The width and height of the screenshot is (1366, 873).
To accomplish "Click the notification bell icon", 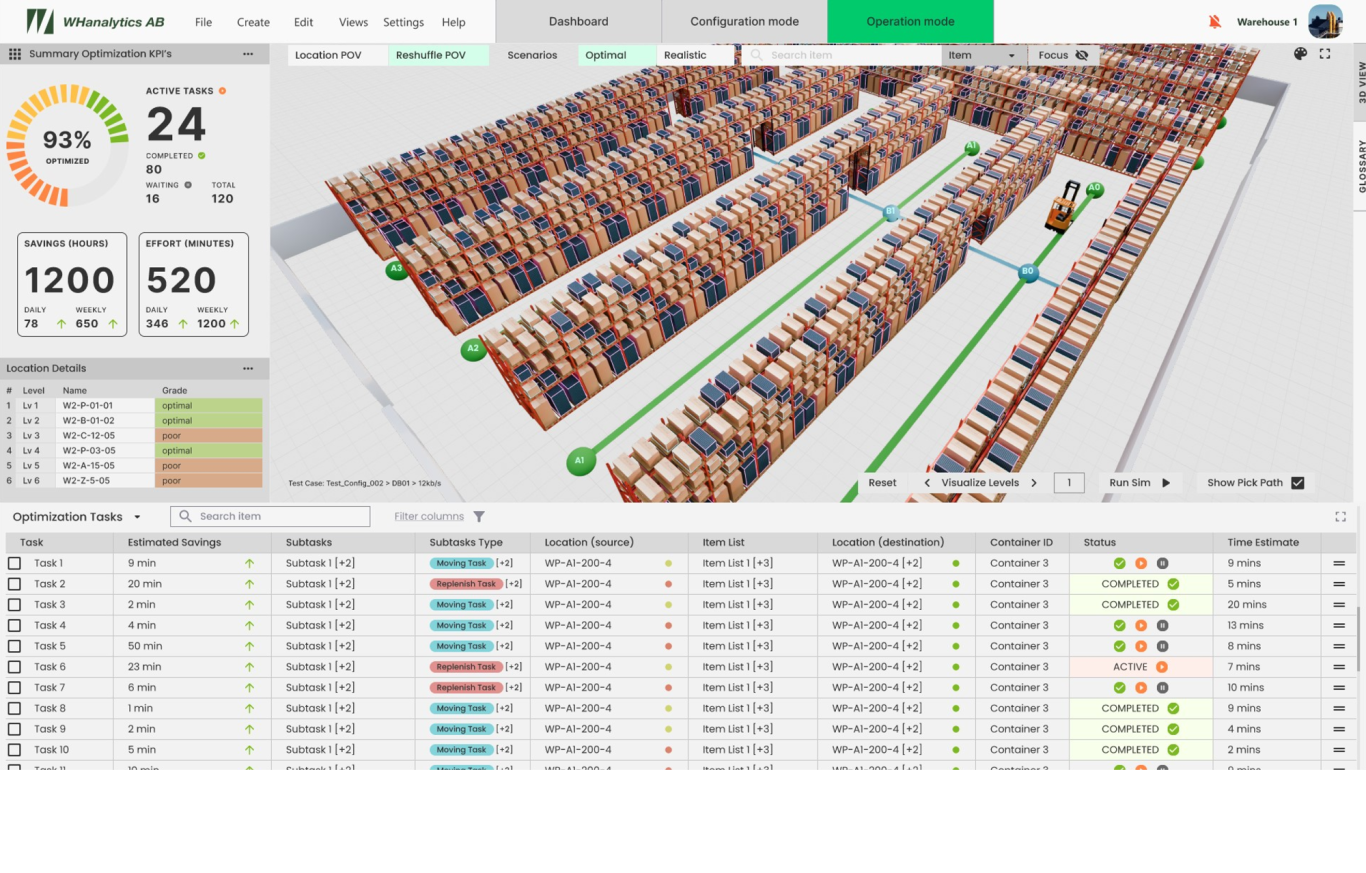I will (x=1215, y=22).
